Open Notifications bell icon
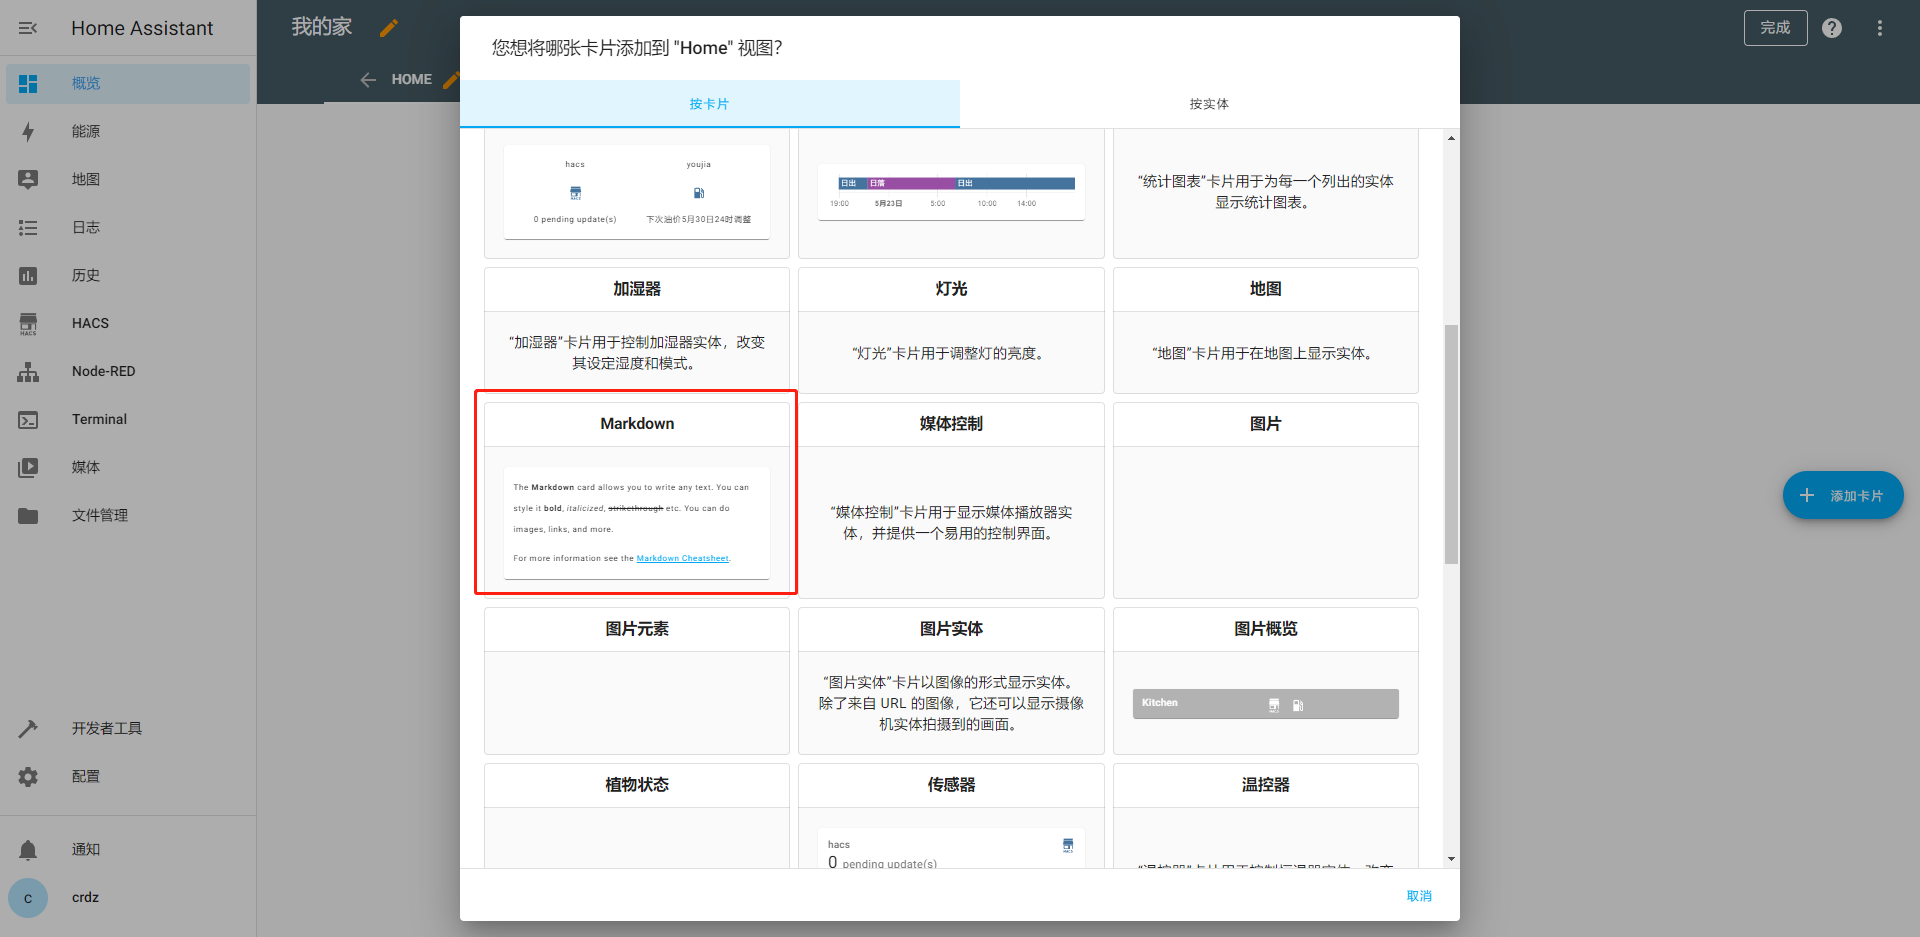The height and width of the screenshot is (937, 1920). 28,850
